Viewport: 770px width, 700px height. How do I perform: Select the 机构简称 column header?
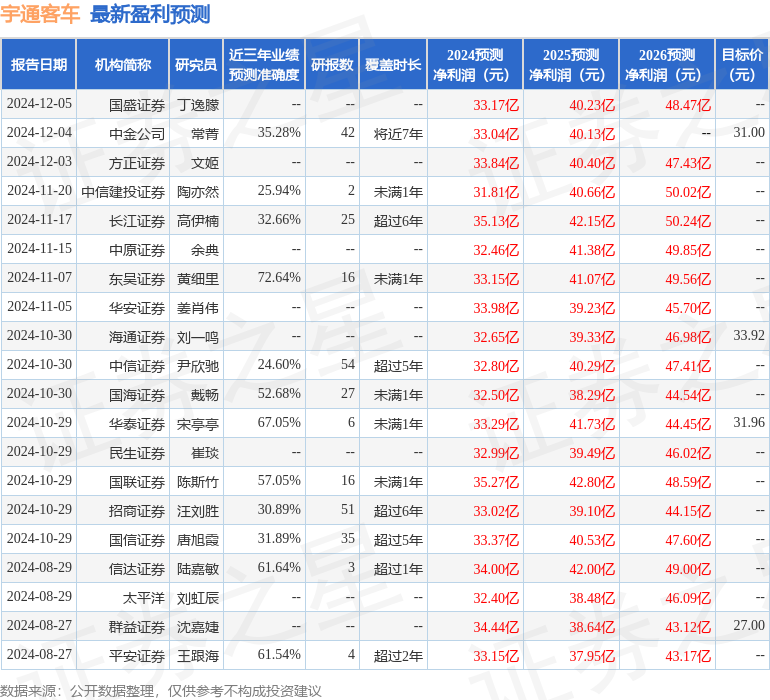pos(123,64)
